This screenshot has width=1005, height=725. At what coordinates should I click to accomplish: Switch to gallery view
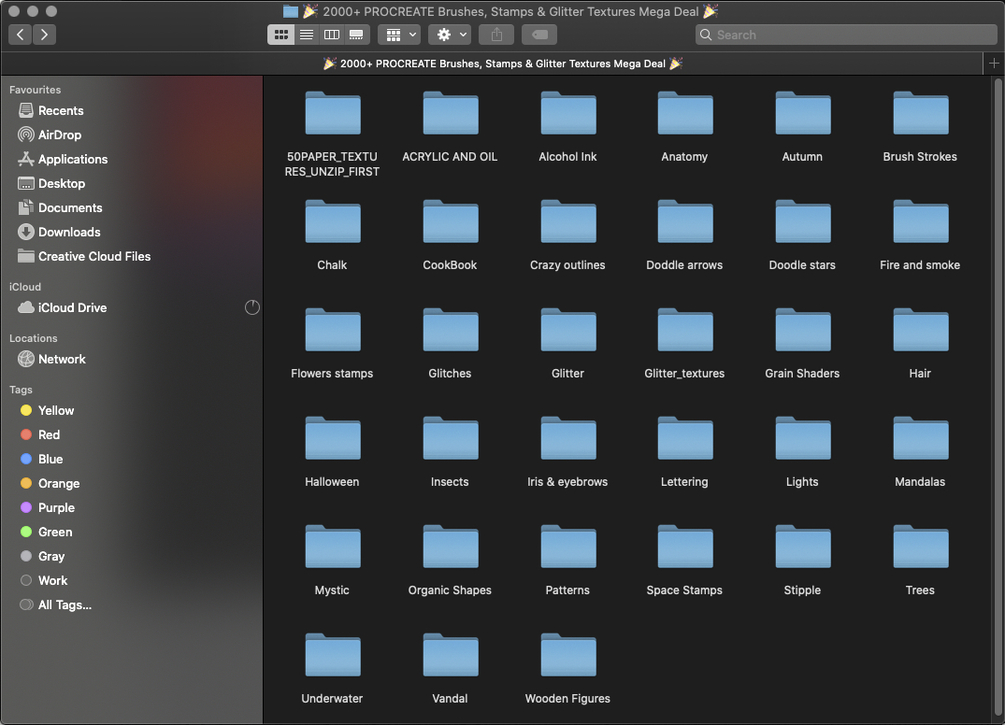click(x=356, y=35)
